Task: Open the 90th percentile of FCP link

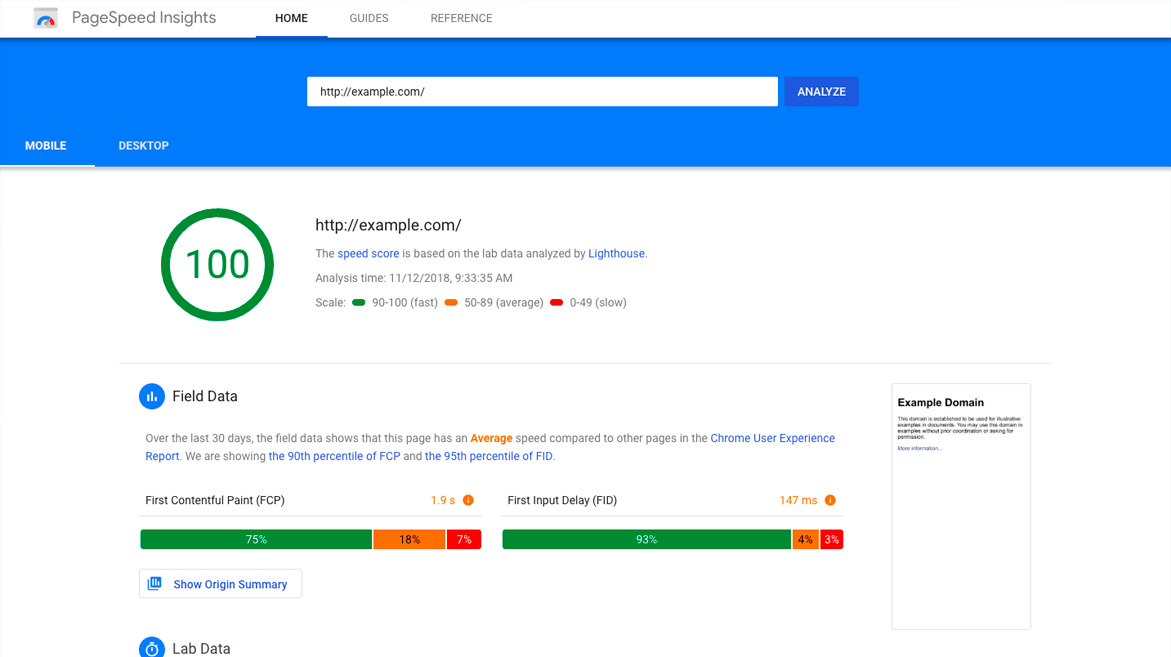Action: point(335,456)
